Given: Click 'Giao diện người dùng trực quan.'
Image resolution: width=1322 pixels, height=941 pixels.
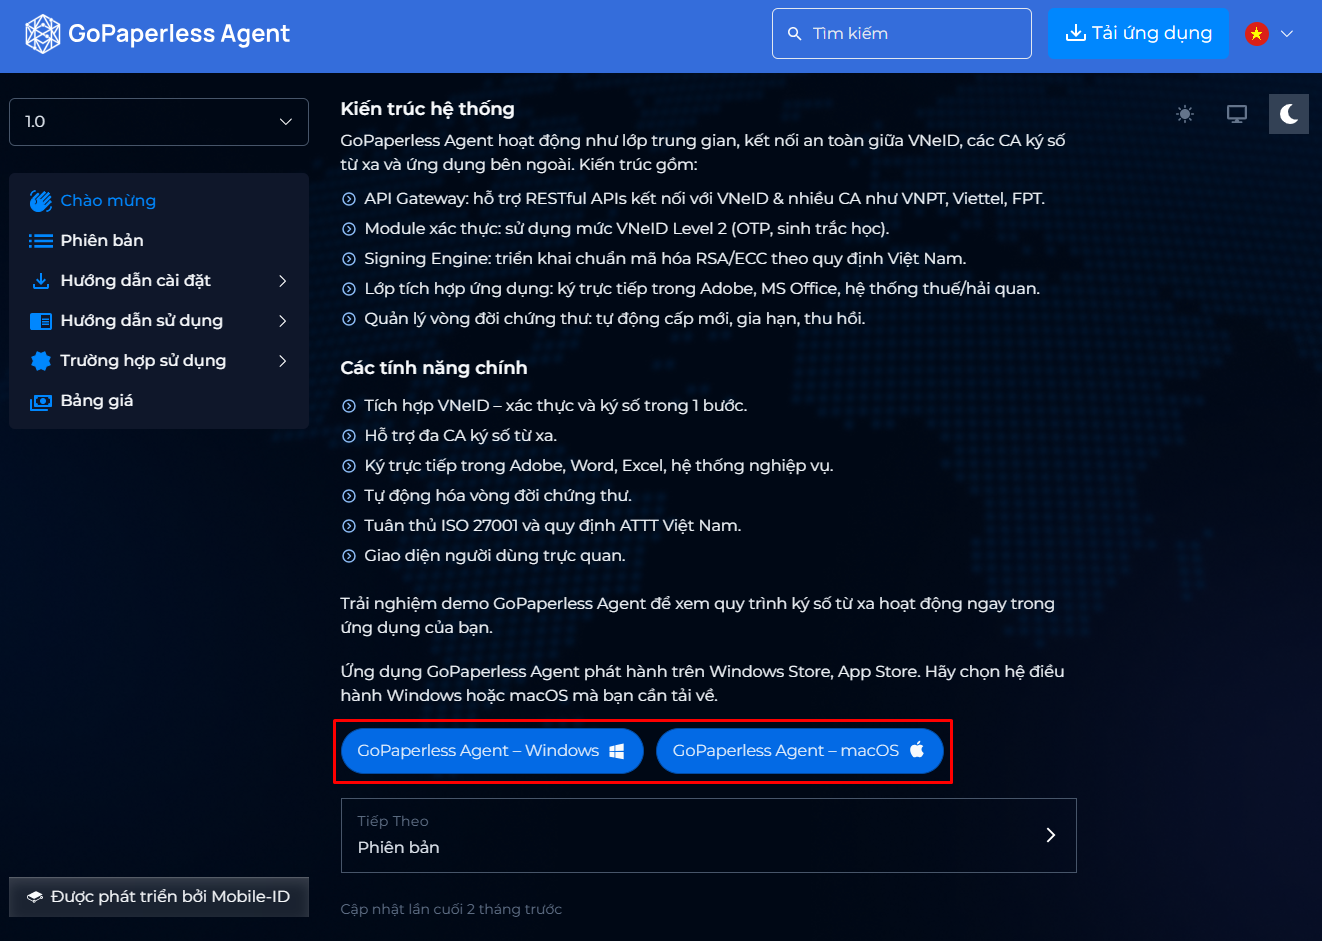Looking at the screenshot, I should point(495,556).
